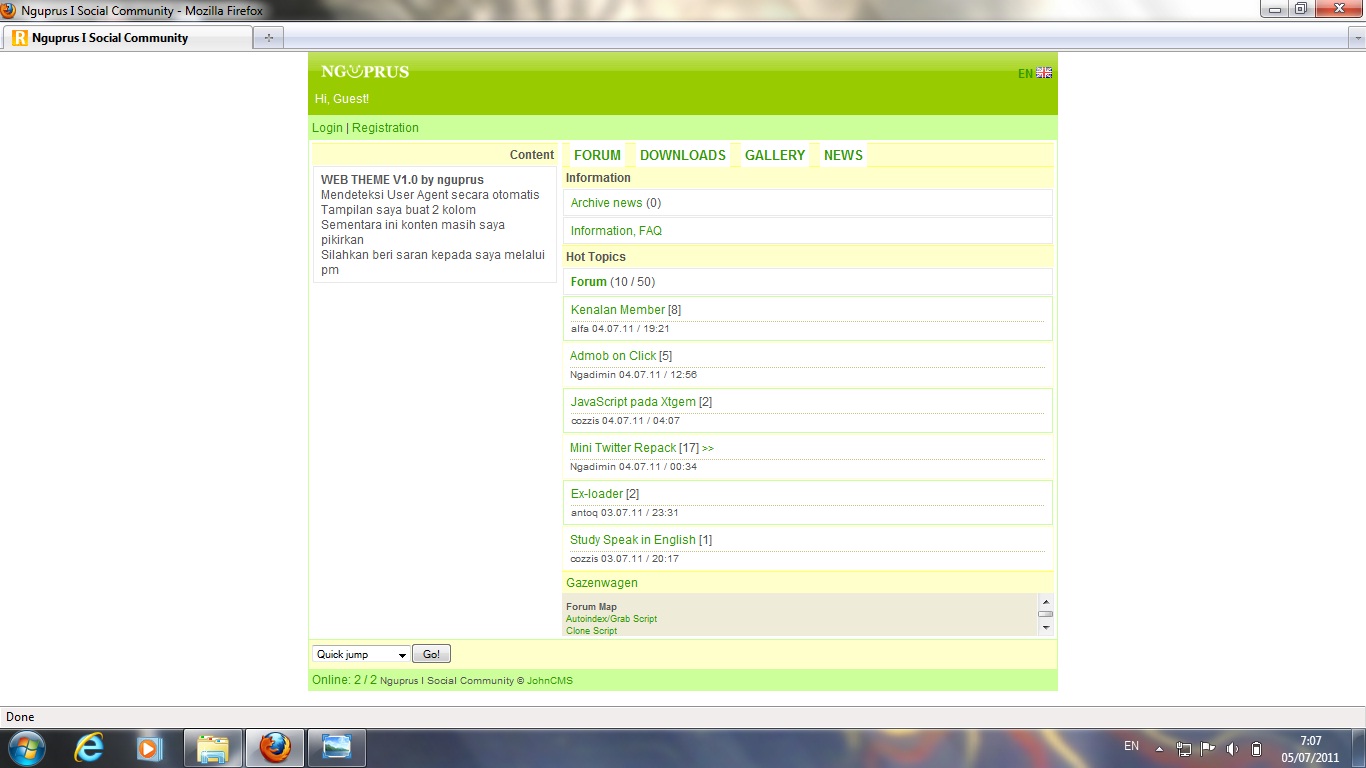Click the "alfa 04.07.11 / 19:21" post info

[x=620, y=329]
